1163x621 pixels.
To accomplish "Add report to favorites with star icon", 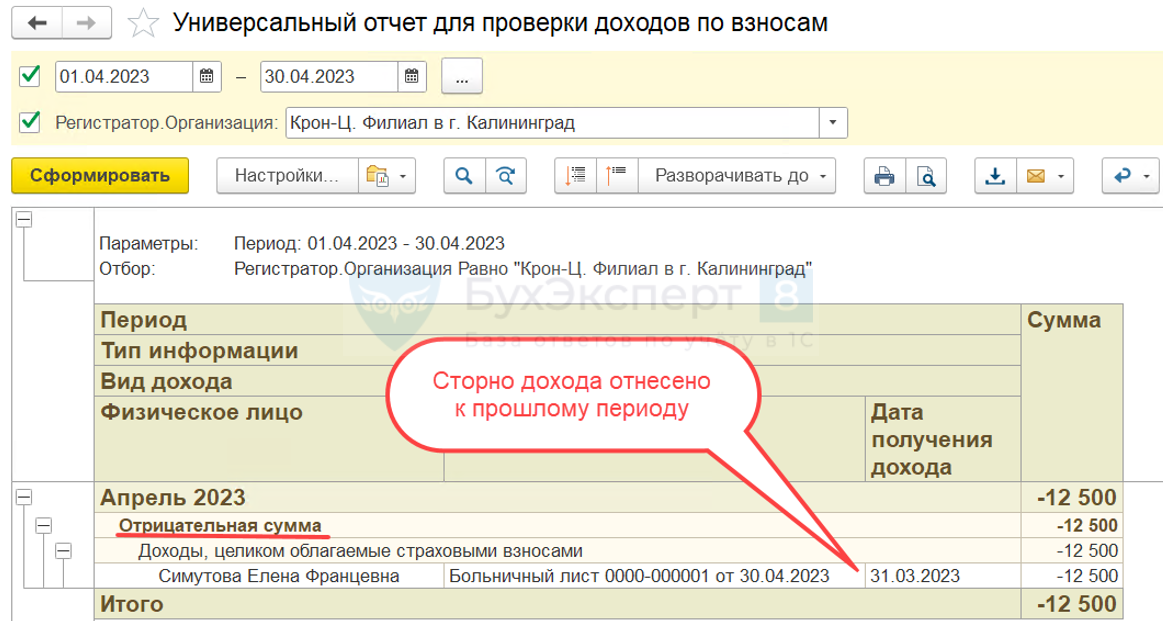I will click(x=145, y=23).
